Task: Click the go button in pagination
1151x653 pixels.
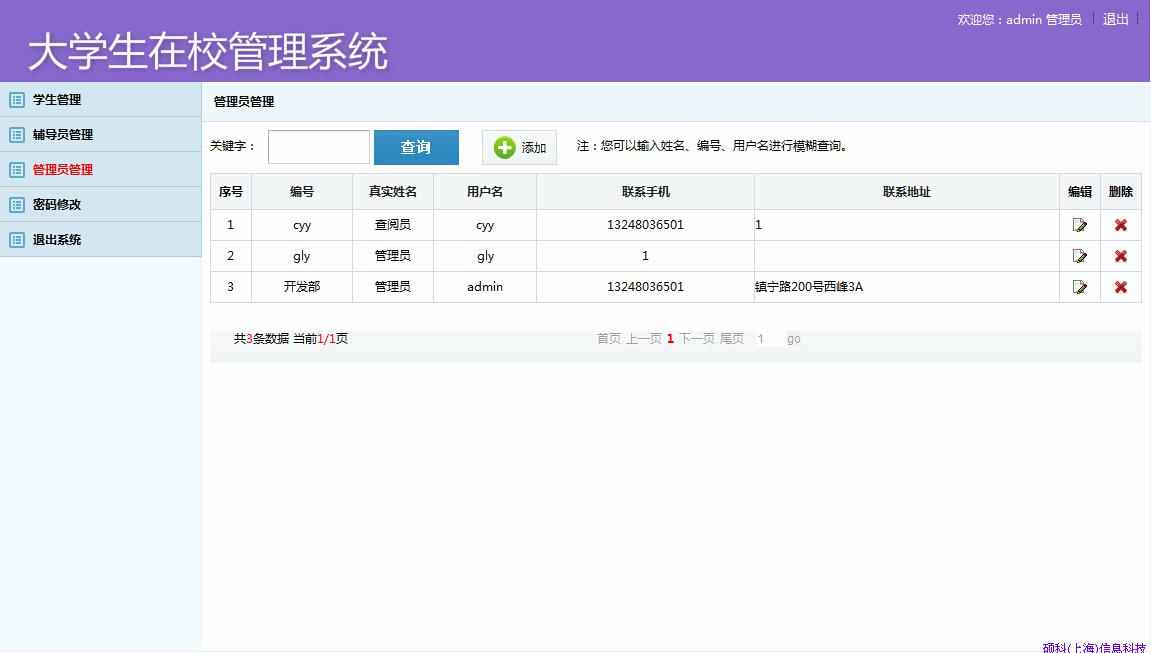Action: tap(794, 339)
